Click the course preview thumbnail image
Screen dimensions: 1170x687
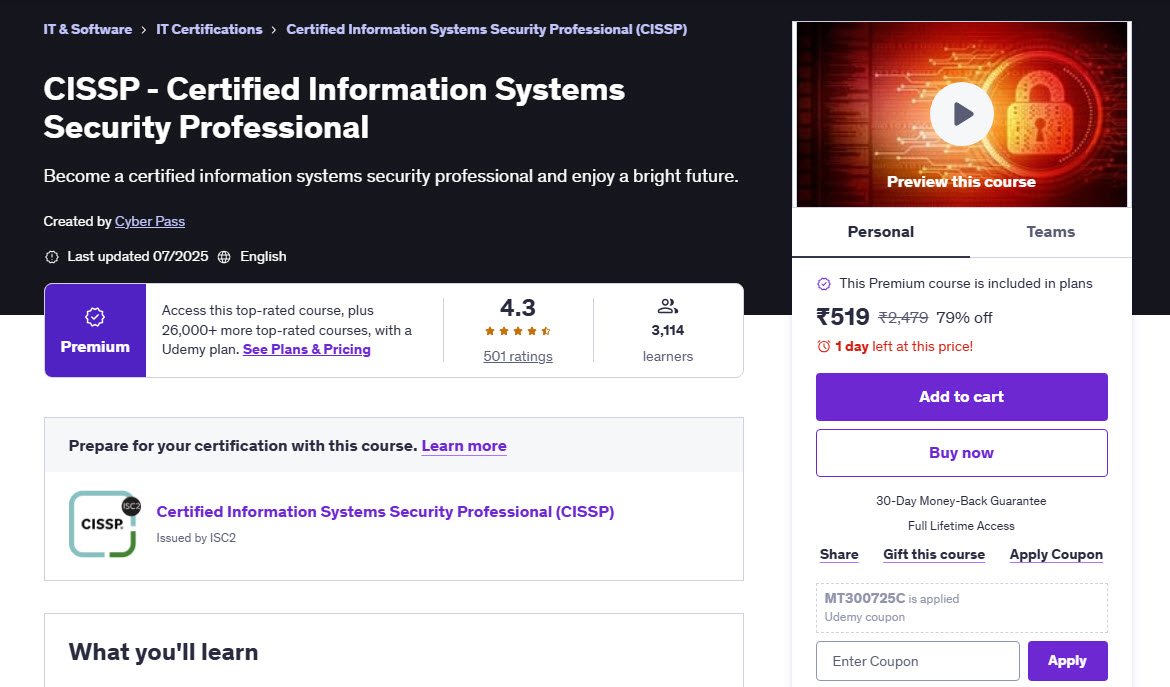[x=962, y=114]
